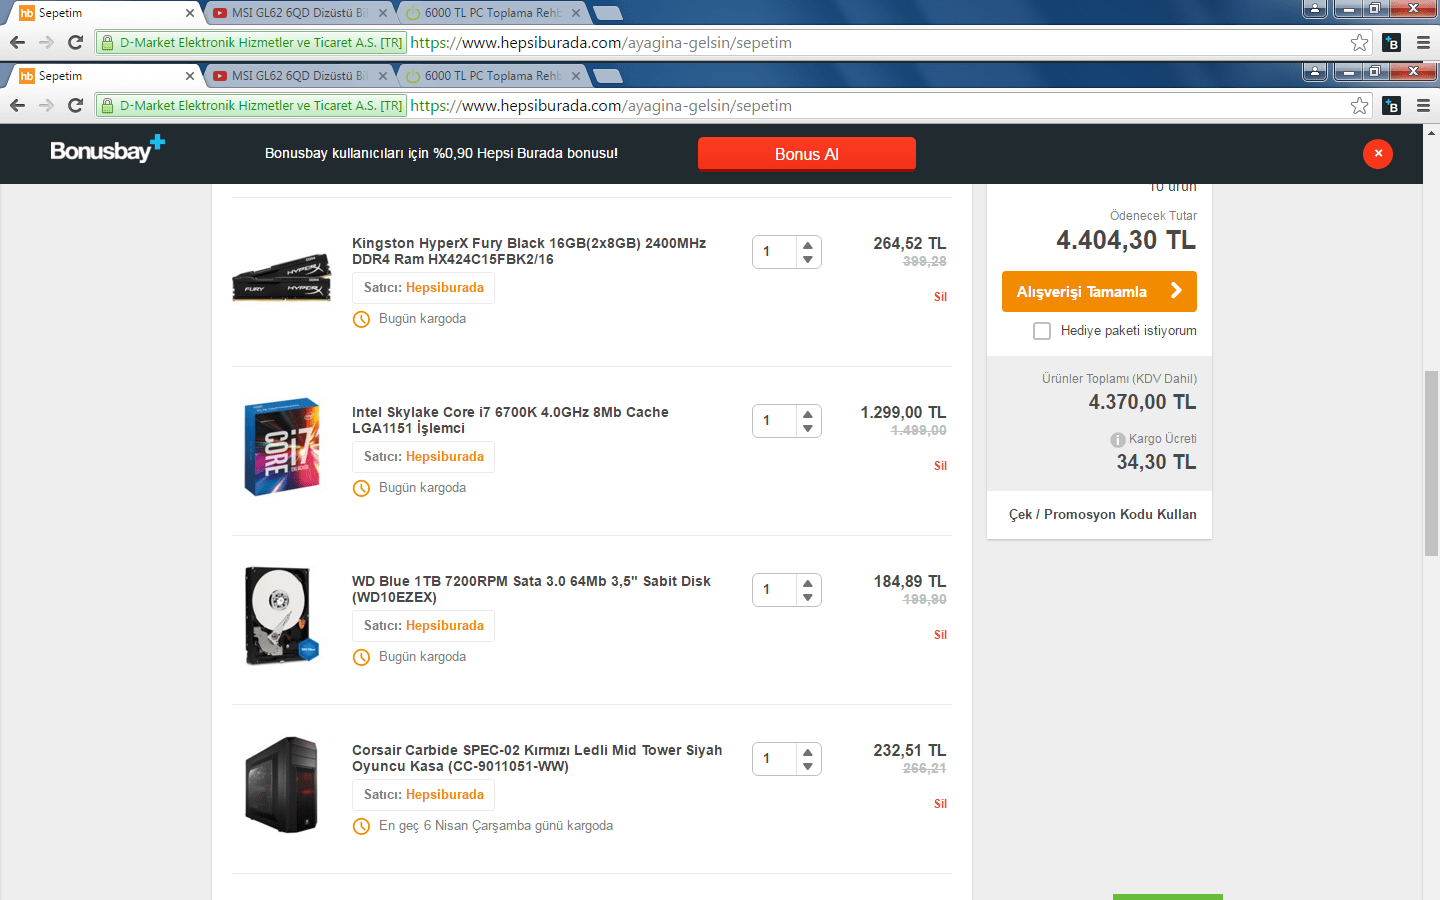
Task: Open the Hepsiburada seller link for the WD Blue disk
Action: 445,626
